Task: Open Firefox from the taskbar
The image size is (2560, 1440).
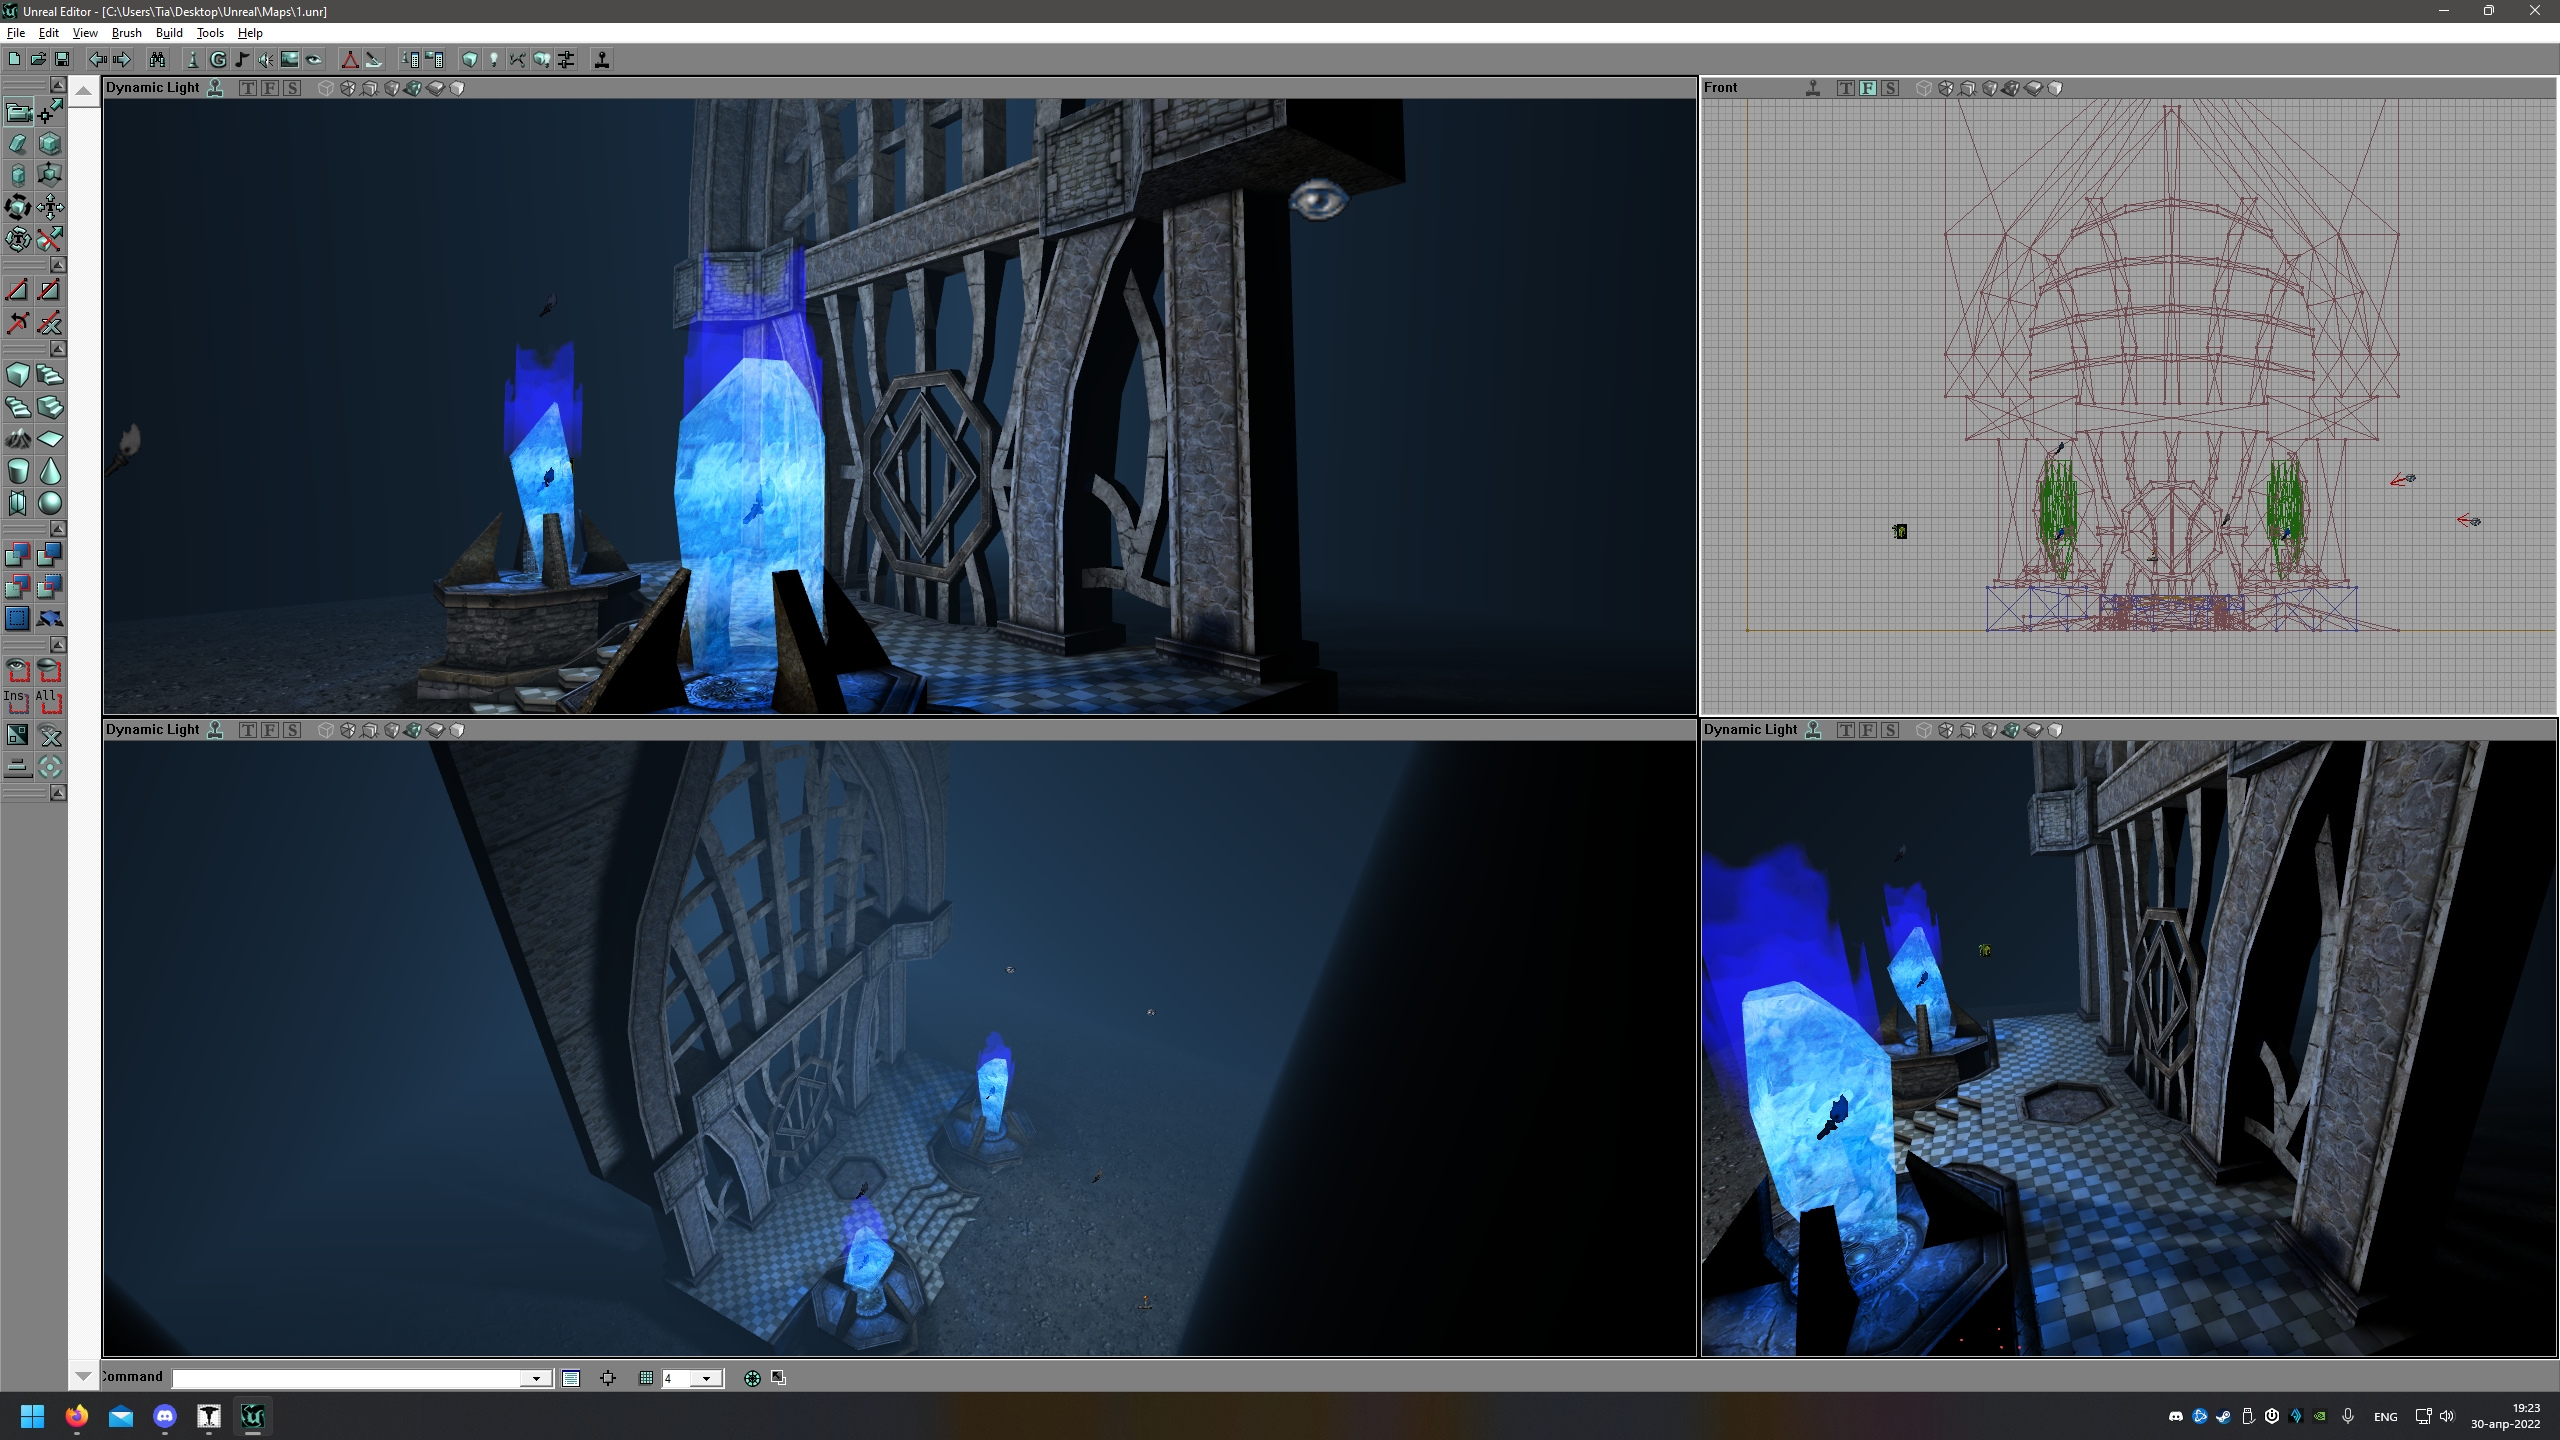Action: pos(77,1416)
